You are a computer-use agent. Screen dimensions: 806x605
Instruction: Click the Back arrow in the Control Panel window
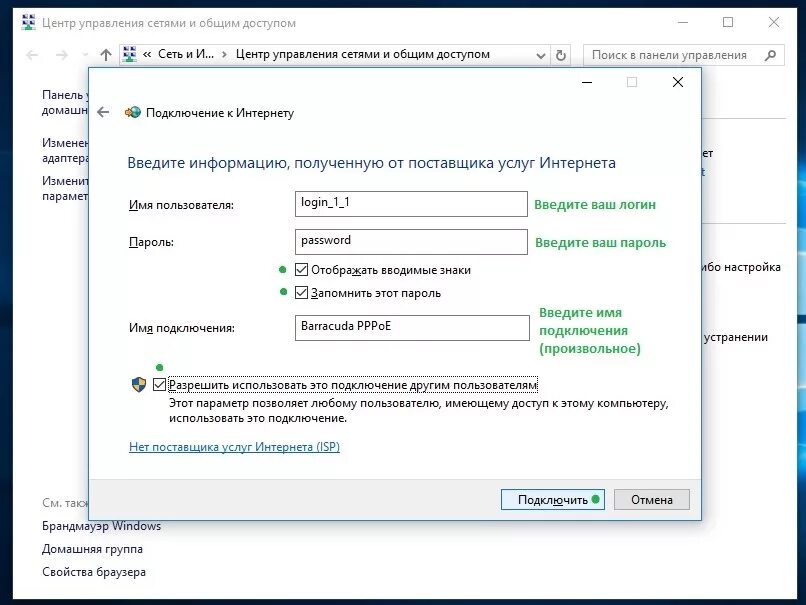(x=32, y=55)
